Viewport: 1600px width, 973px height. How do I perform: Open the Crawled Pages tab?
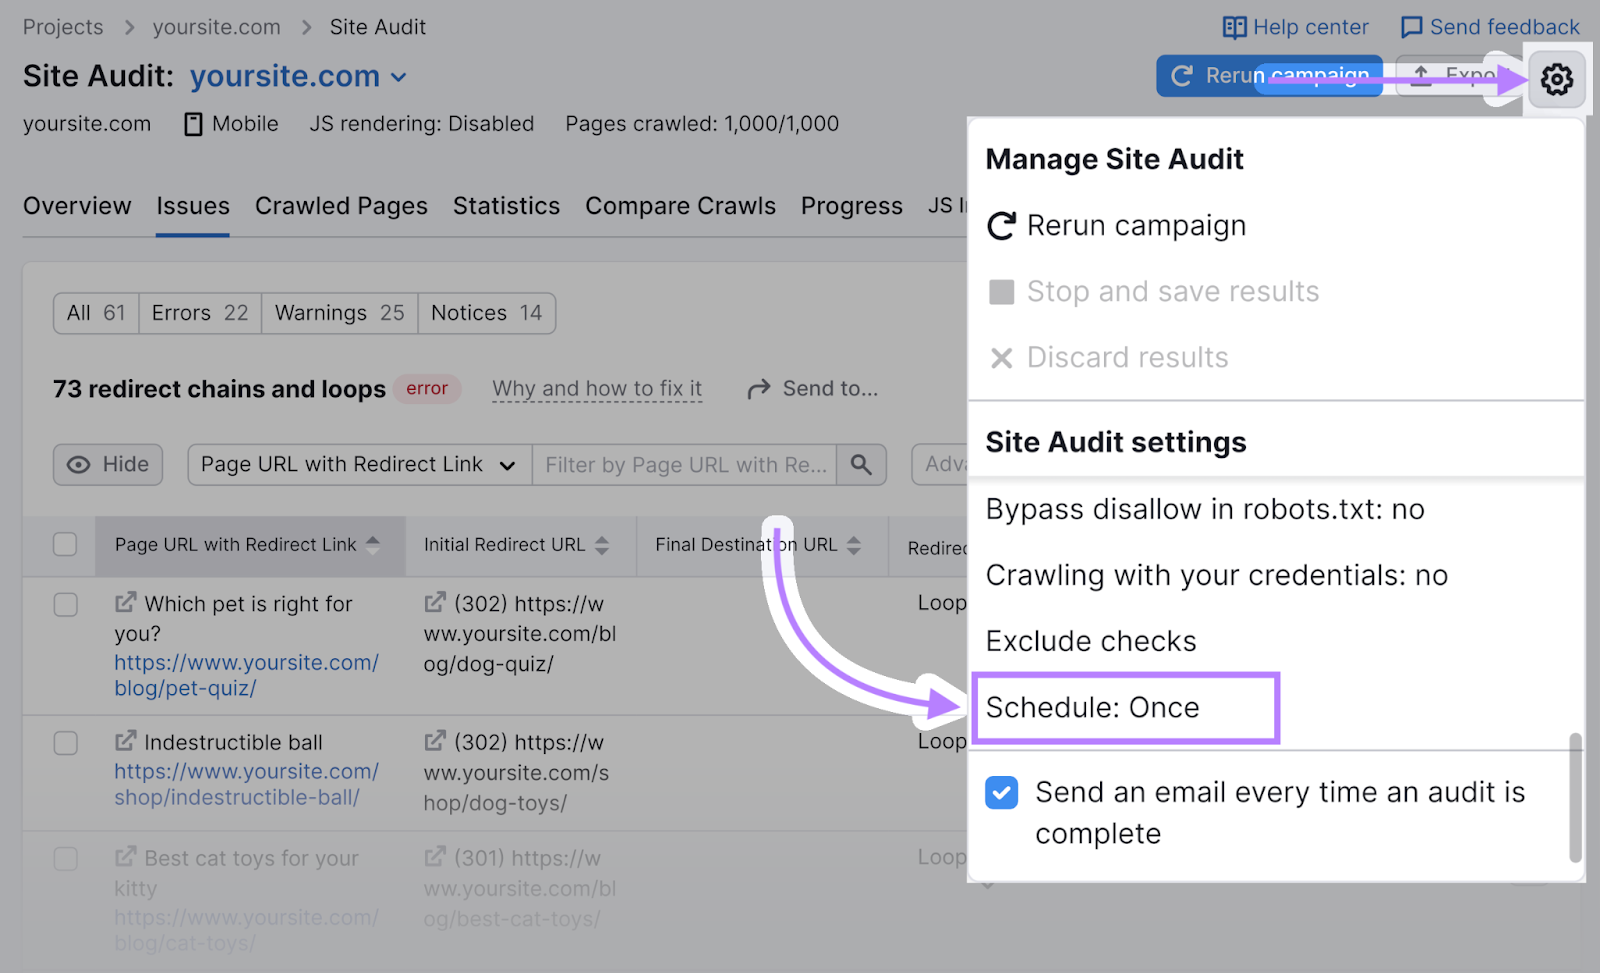341,206
